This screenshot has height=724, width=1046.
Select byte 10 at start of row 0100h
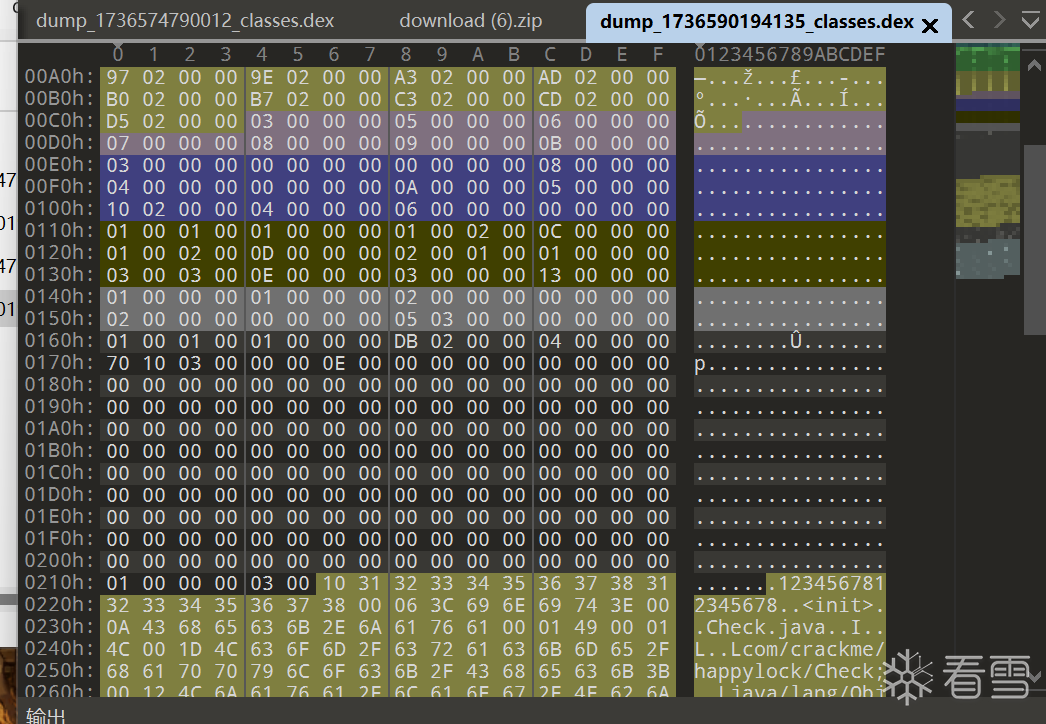[x=117, y=210]
